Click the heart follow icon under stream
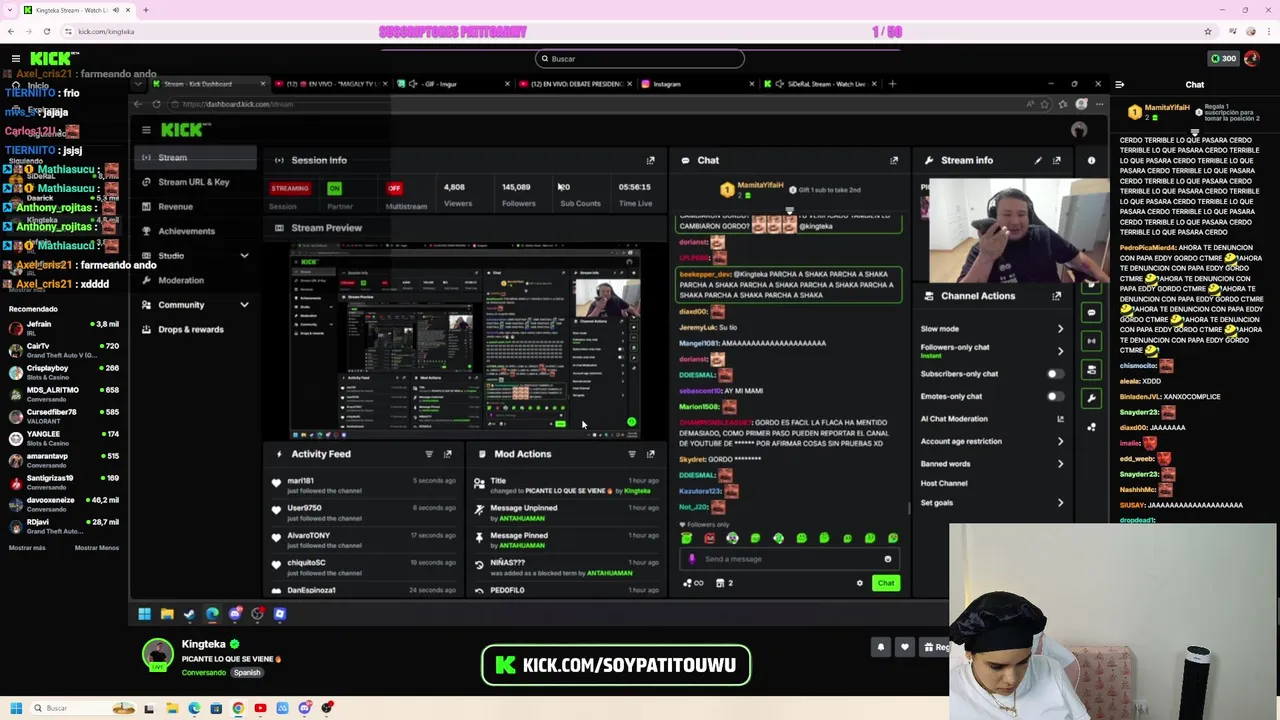This screenshot has height=720, width=1280. tap(905, 647)
